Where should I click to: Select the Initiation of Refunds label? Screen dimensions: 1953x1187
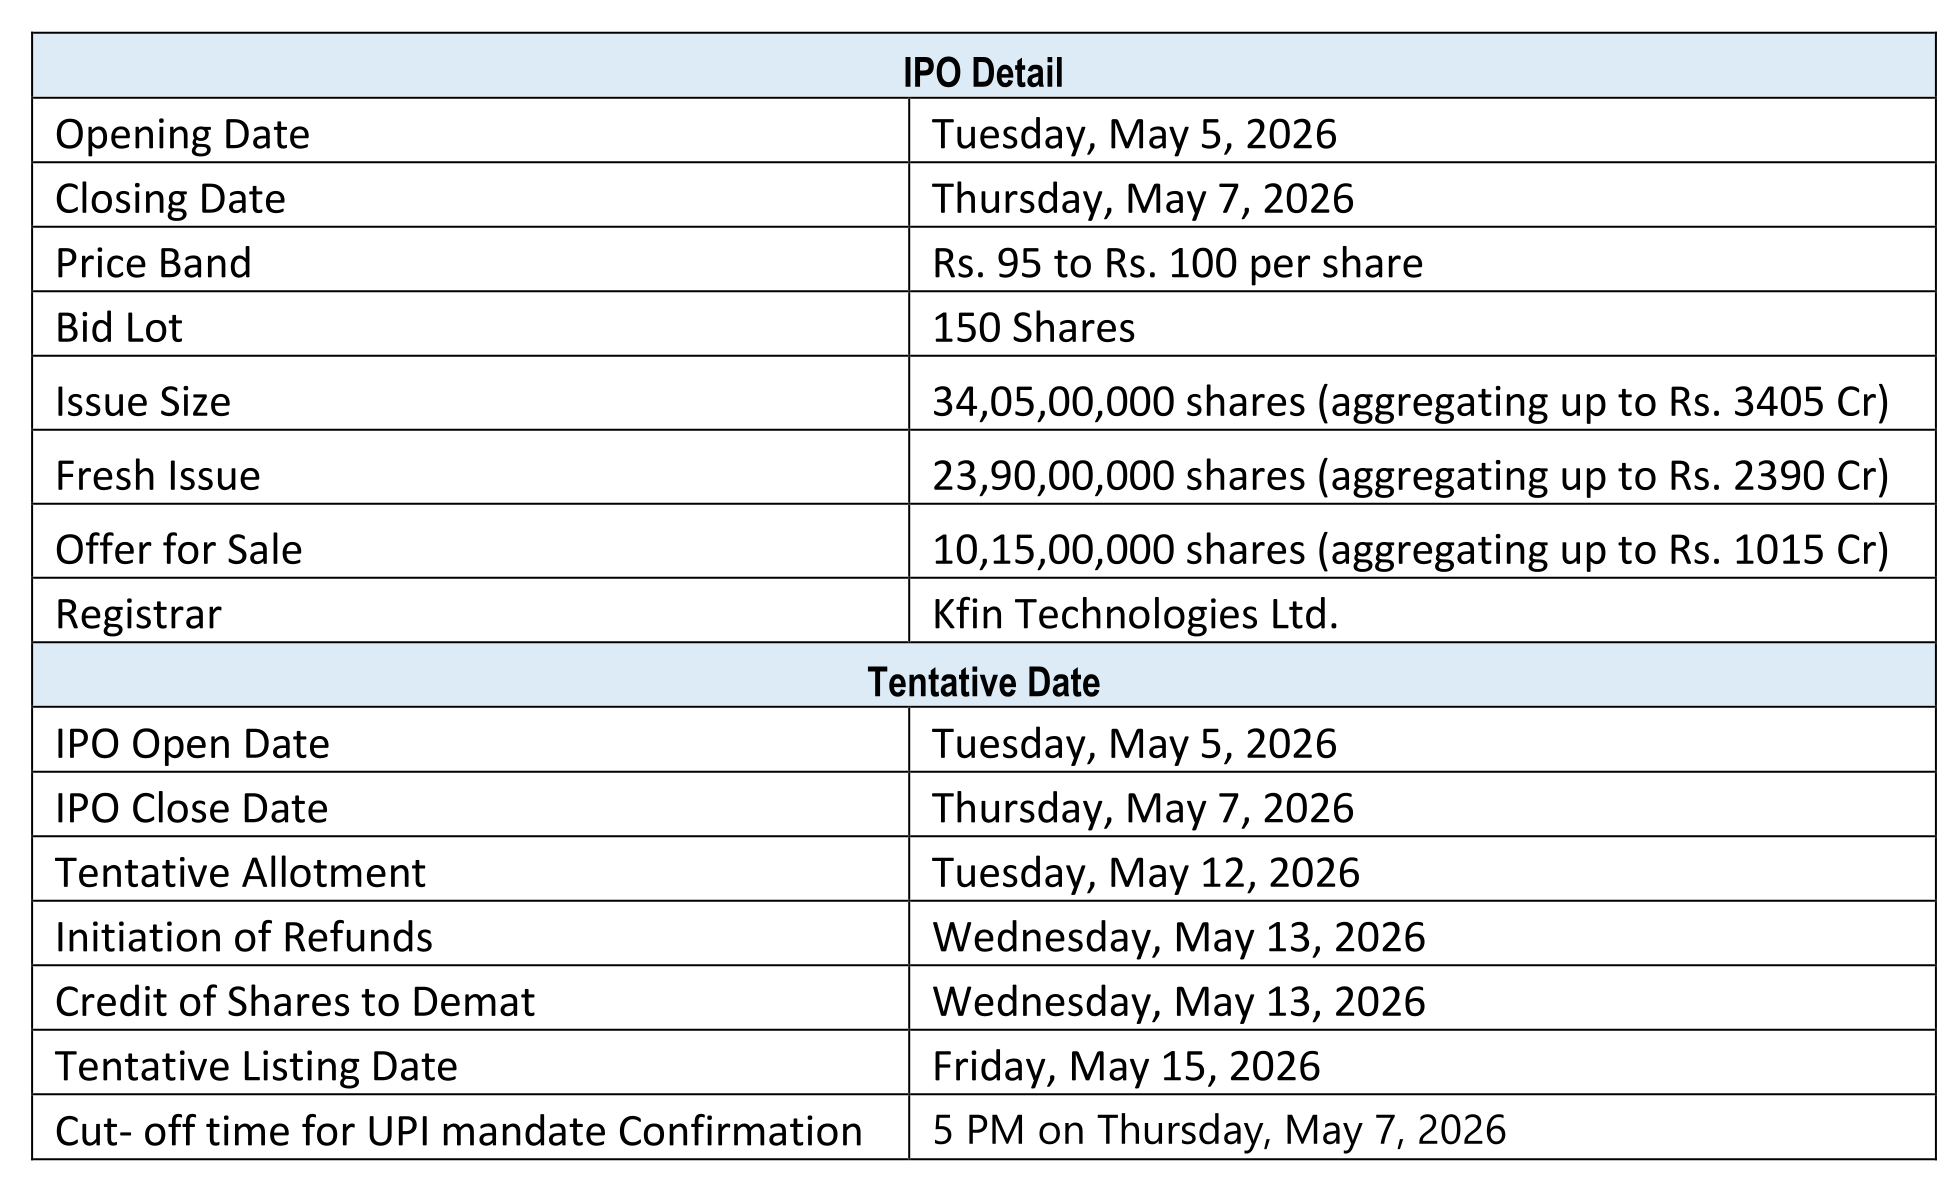[244, 937]
